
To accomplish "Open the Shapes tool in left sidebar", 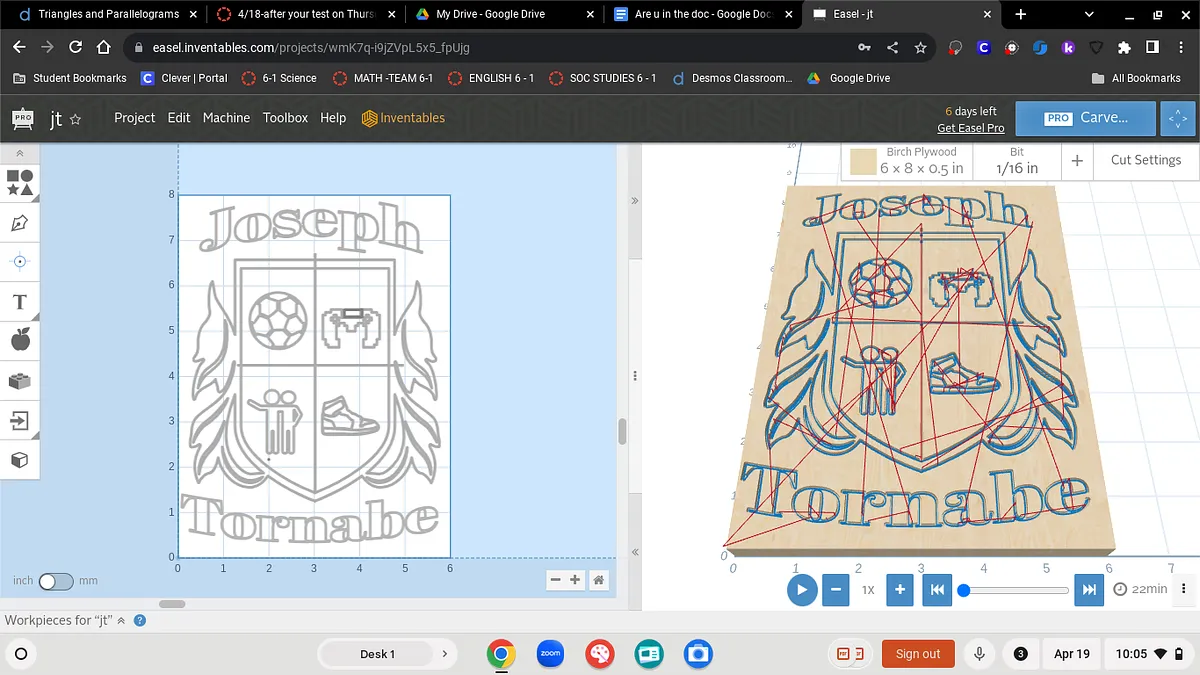I will (20, 182).
